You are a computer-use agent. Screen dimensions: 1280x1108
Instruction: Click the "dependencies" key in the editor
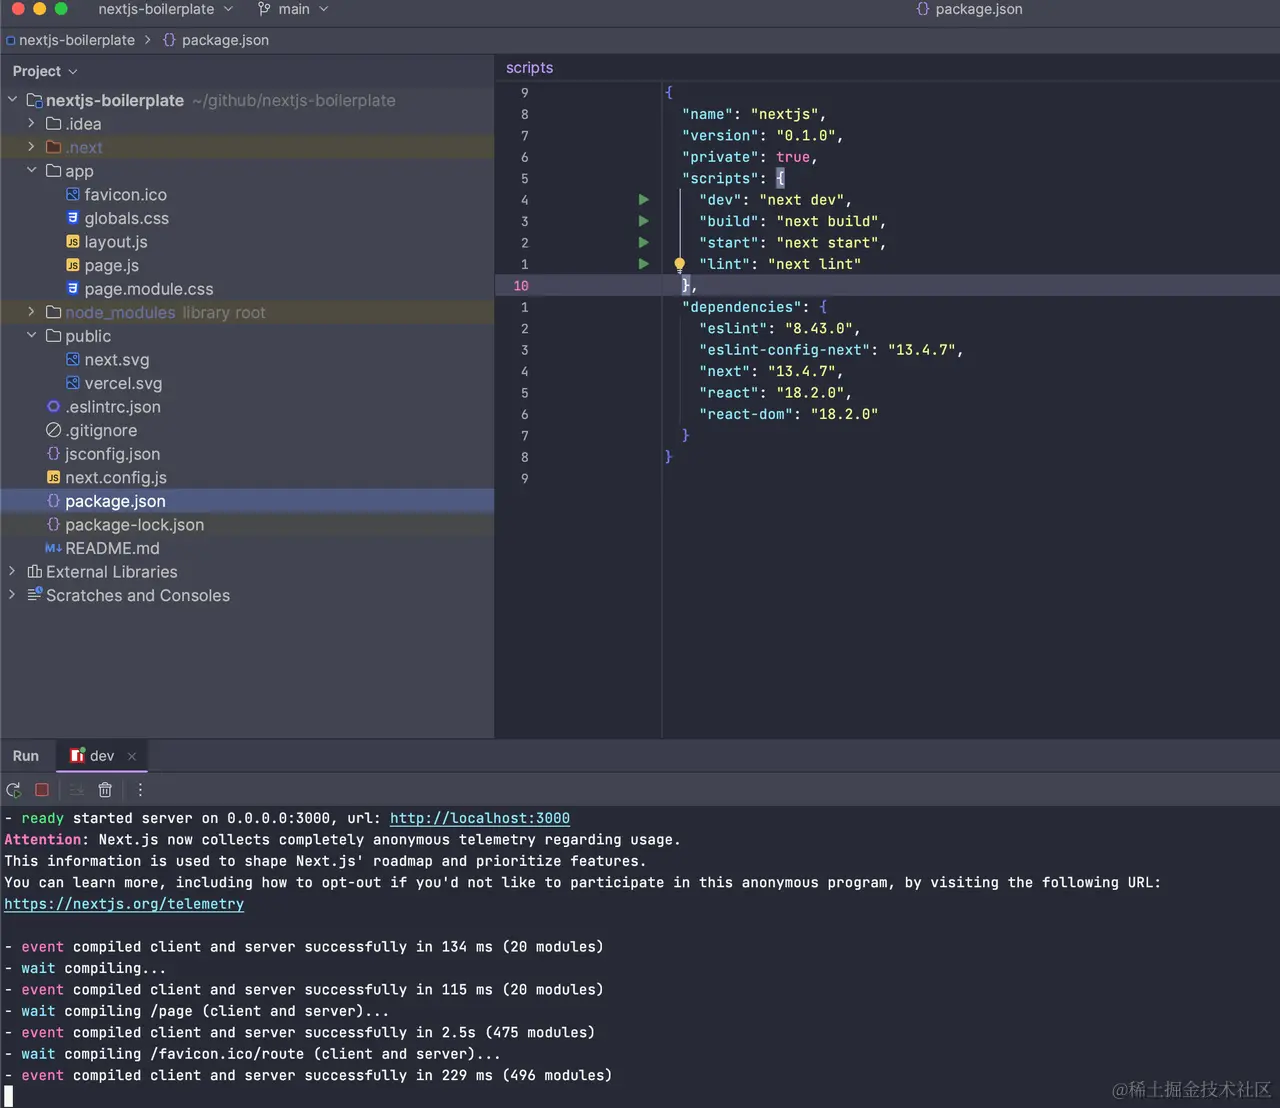[741, 307]
